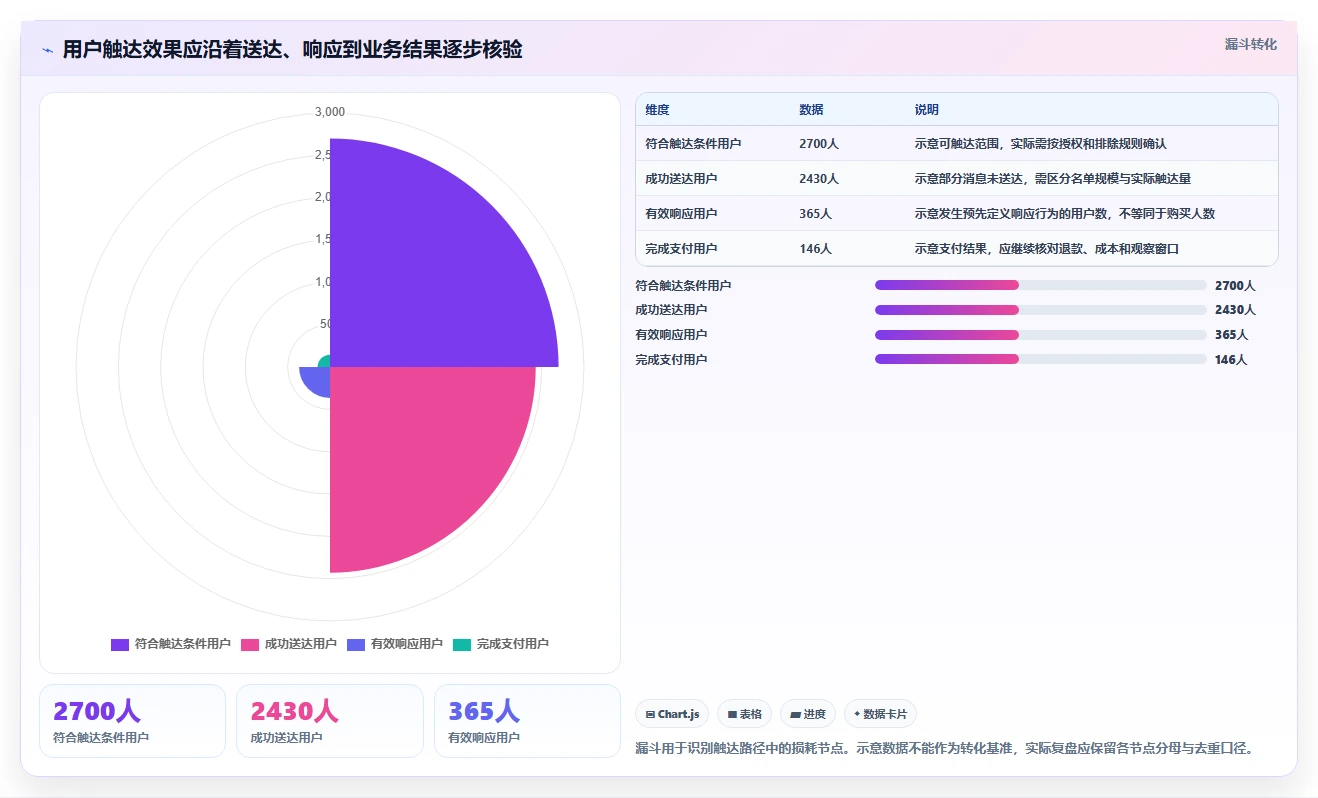Click the lightning icon beside the page title

pyautogui.click(x=47, y=50)
